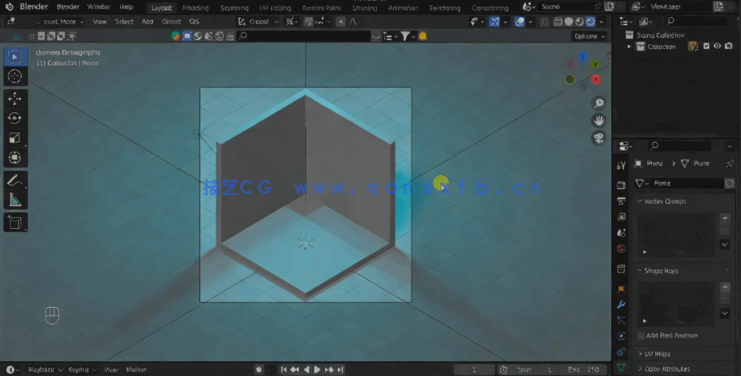Select the Move tool
741x376 pixels.
[15, 98]
